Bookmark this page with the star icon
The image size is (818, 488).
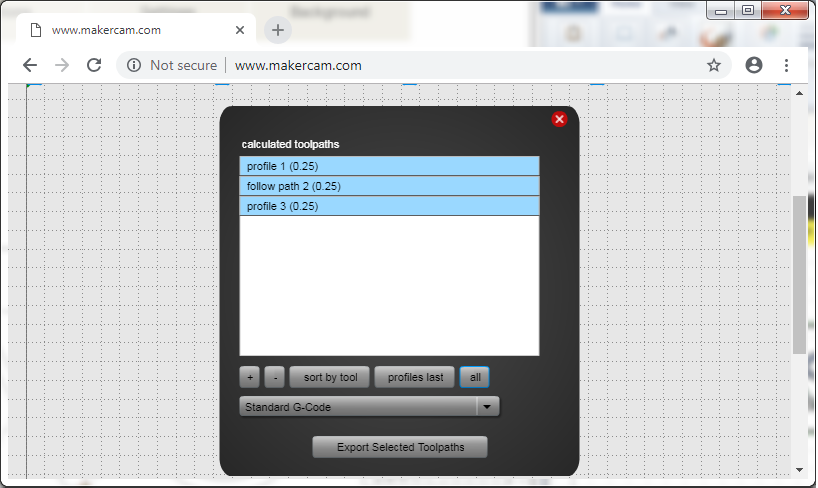tap(714, 65)
